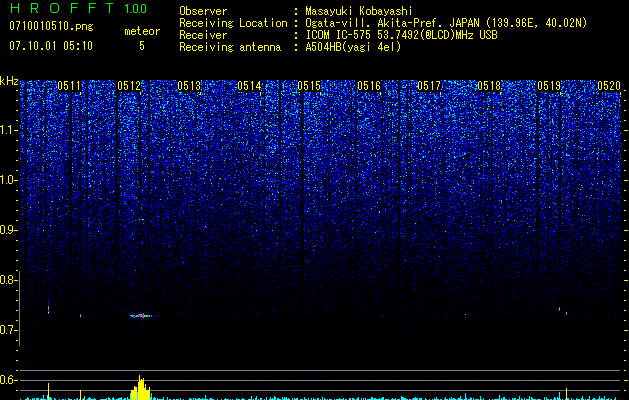Click the Receiving Location label

(x=233, y=23)
